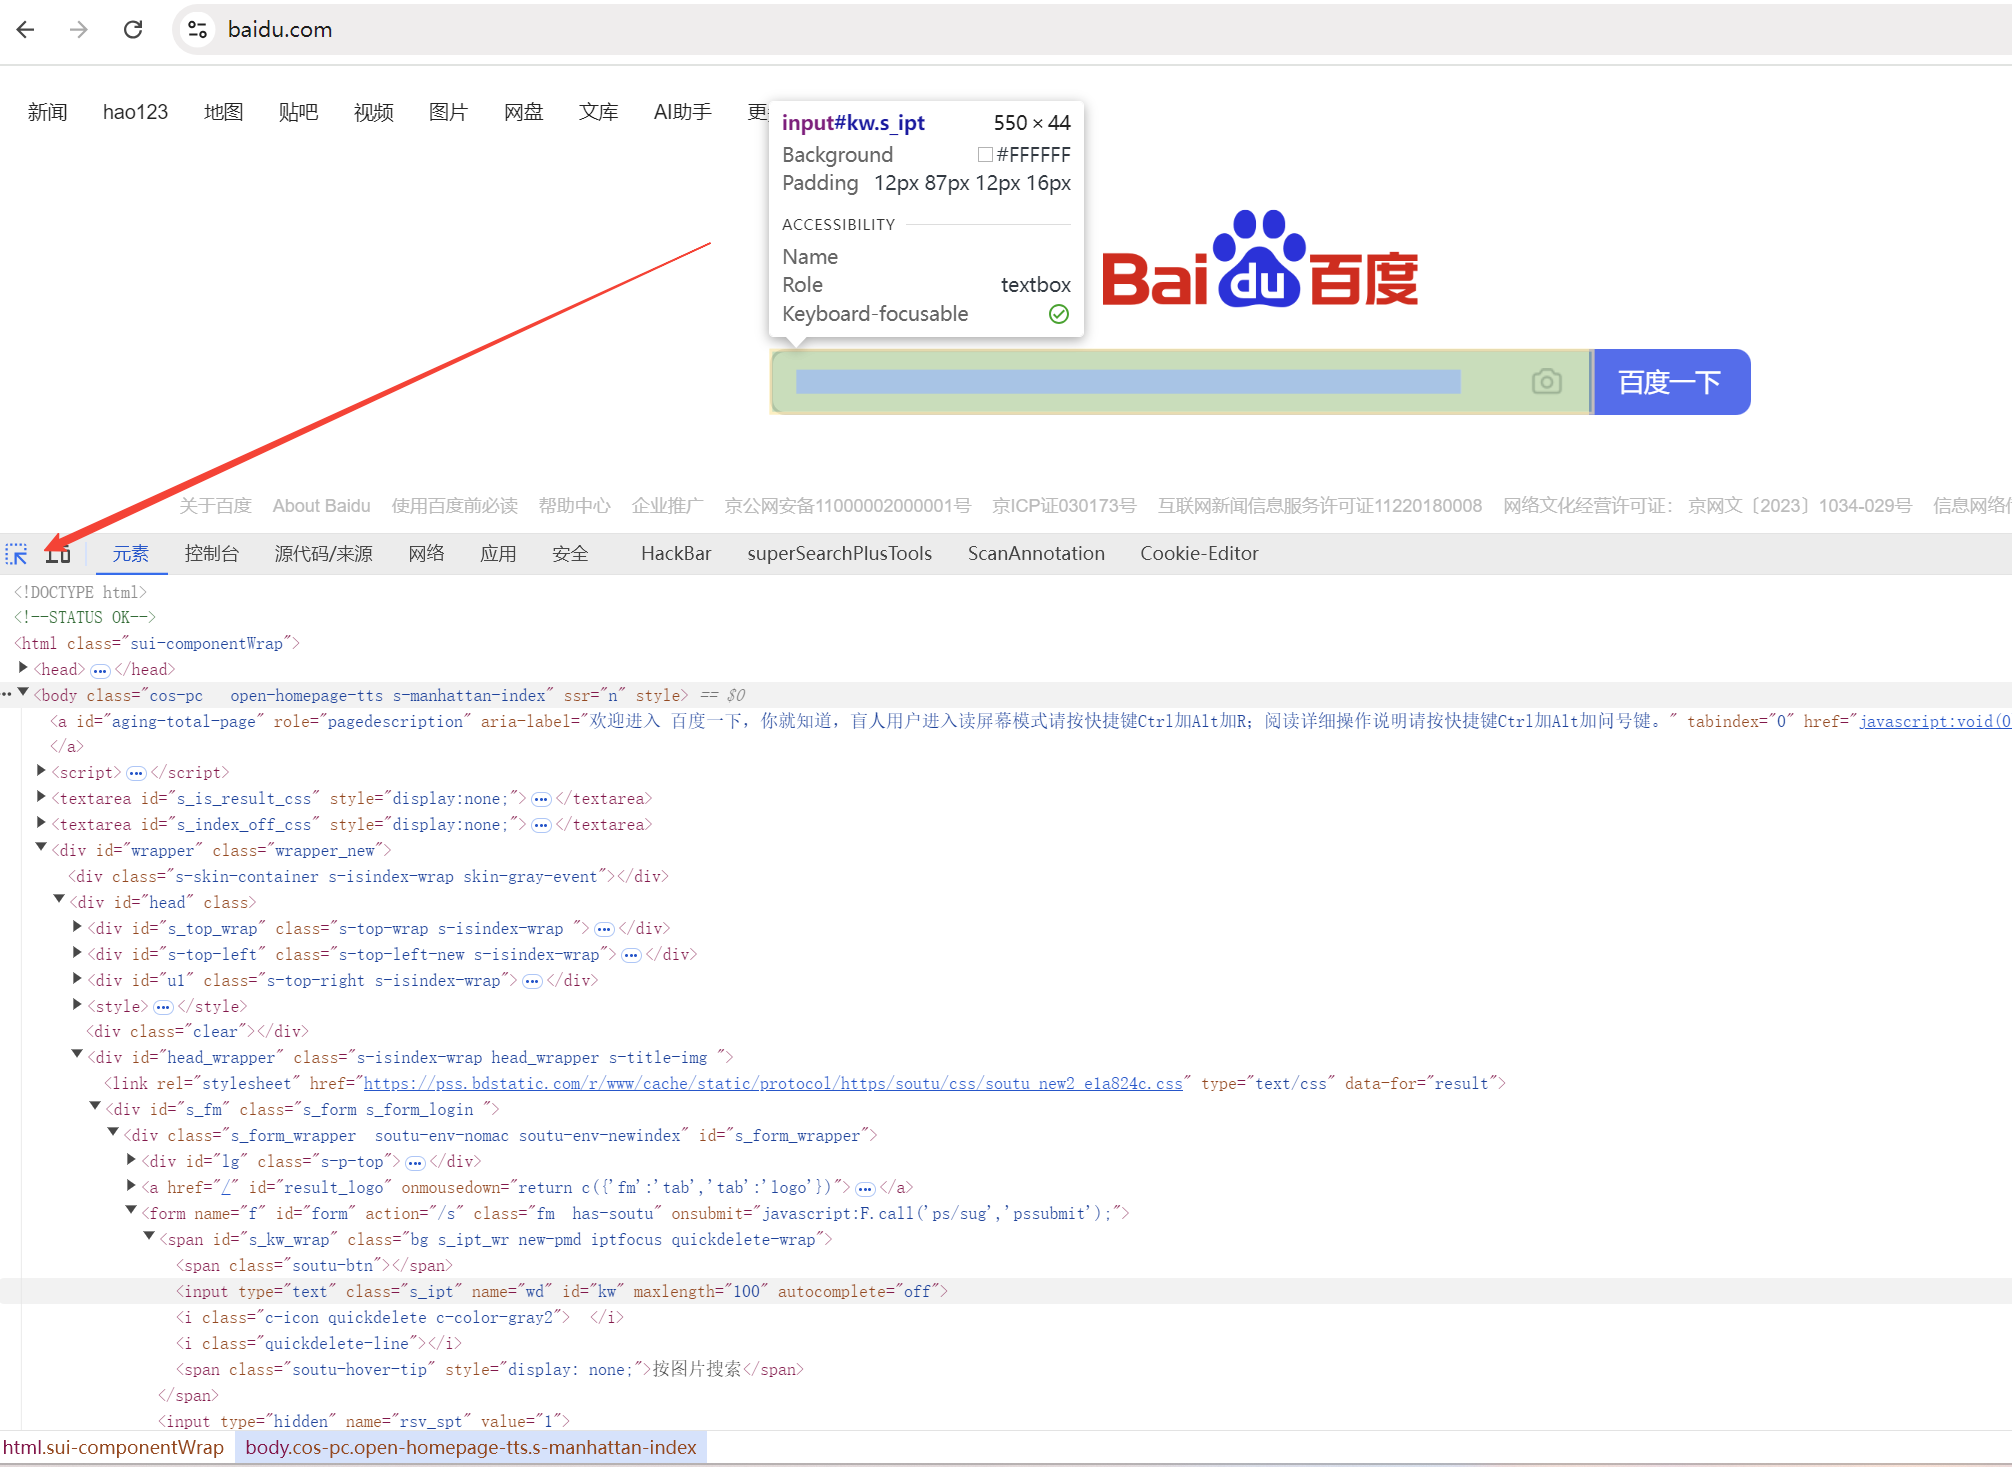This screenshot has height=1467, width=2012.
Task: Collapse the body element node
Action: 23,693
